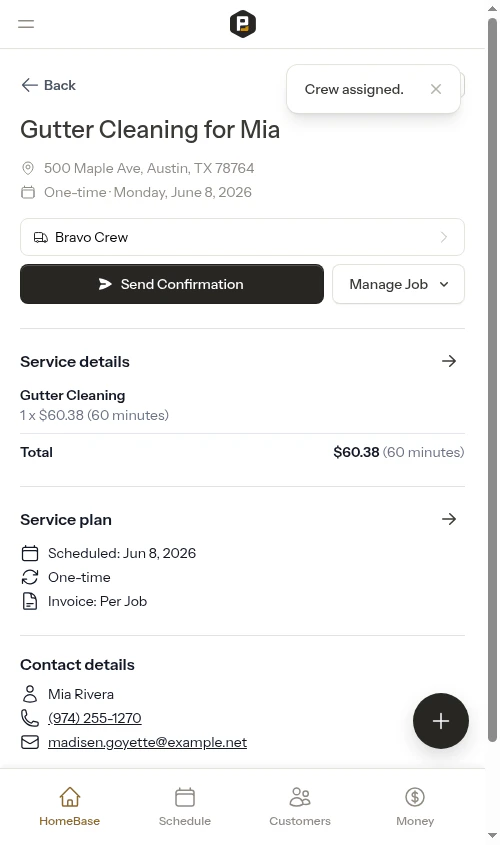This screenshot has height=845, width=500.
Task: Click the person icon beside Mia Rivera
Action: coord(30,694)
